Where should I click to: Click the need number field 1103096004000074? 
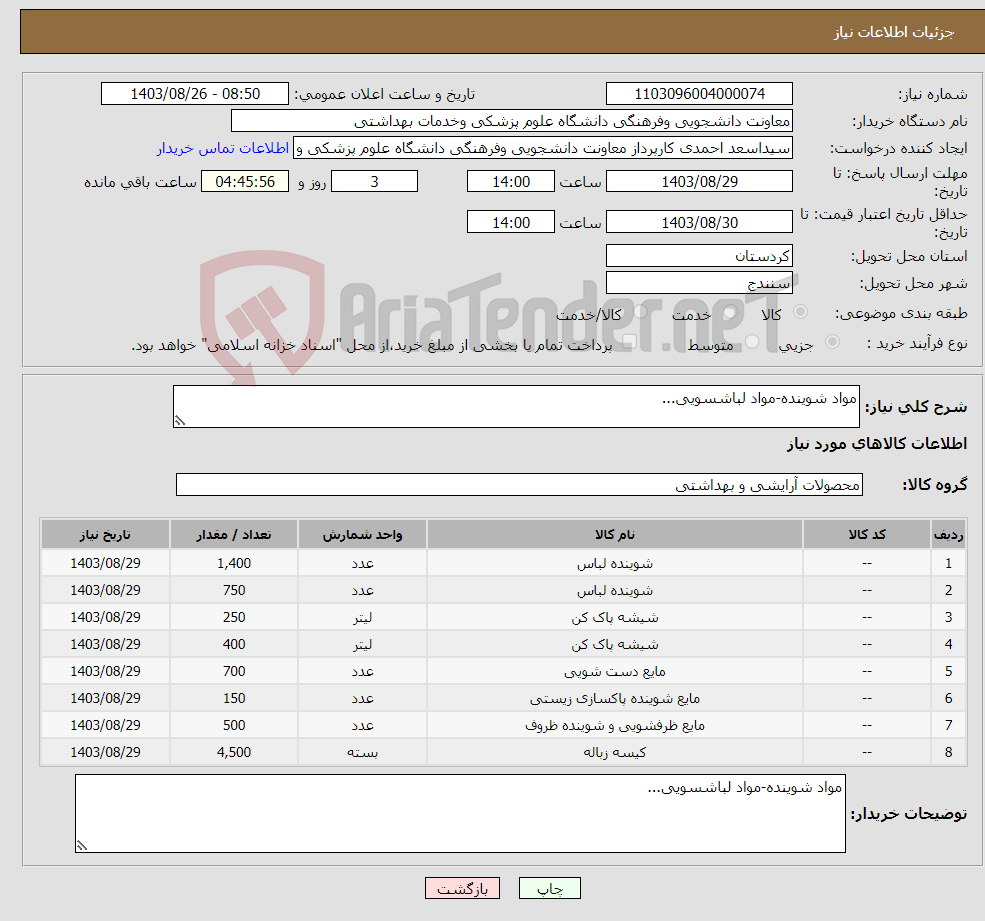699,94
